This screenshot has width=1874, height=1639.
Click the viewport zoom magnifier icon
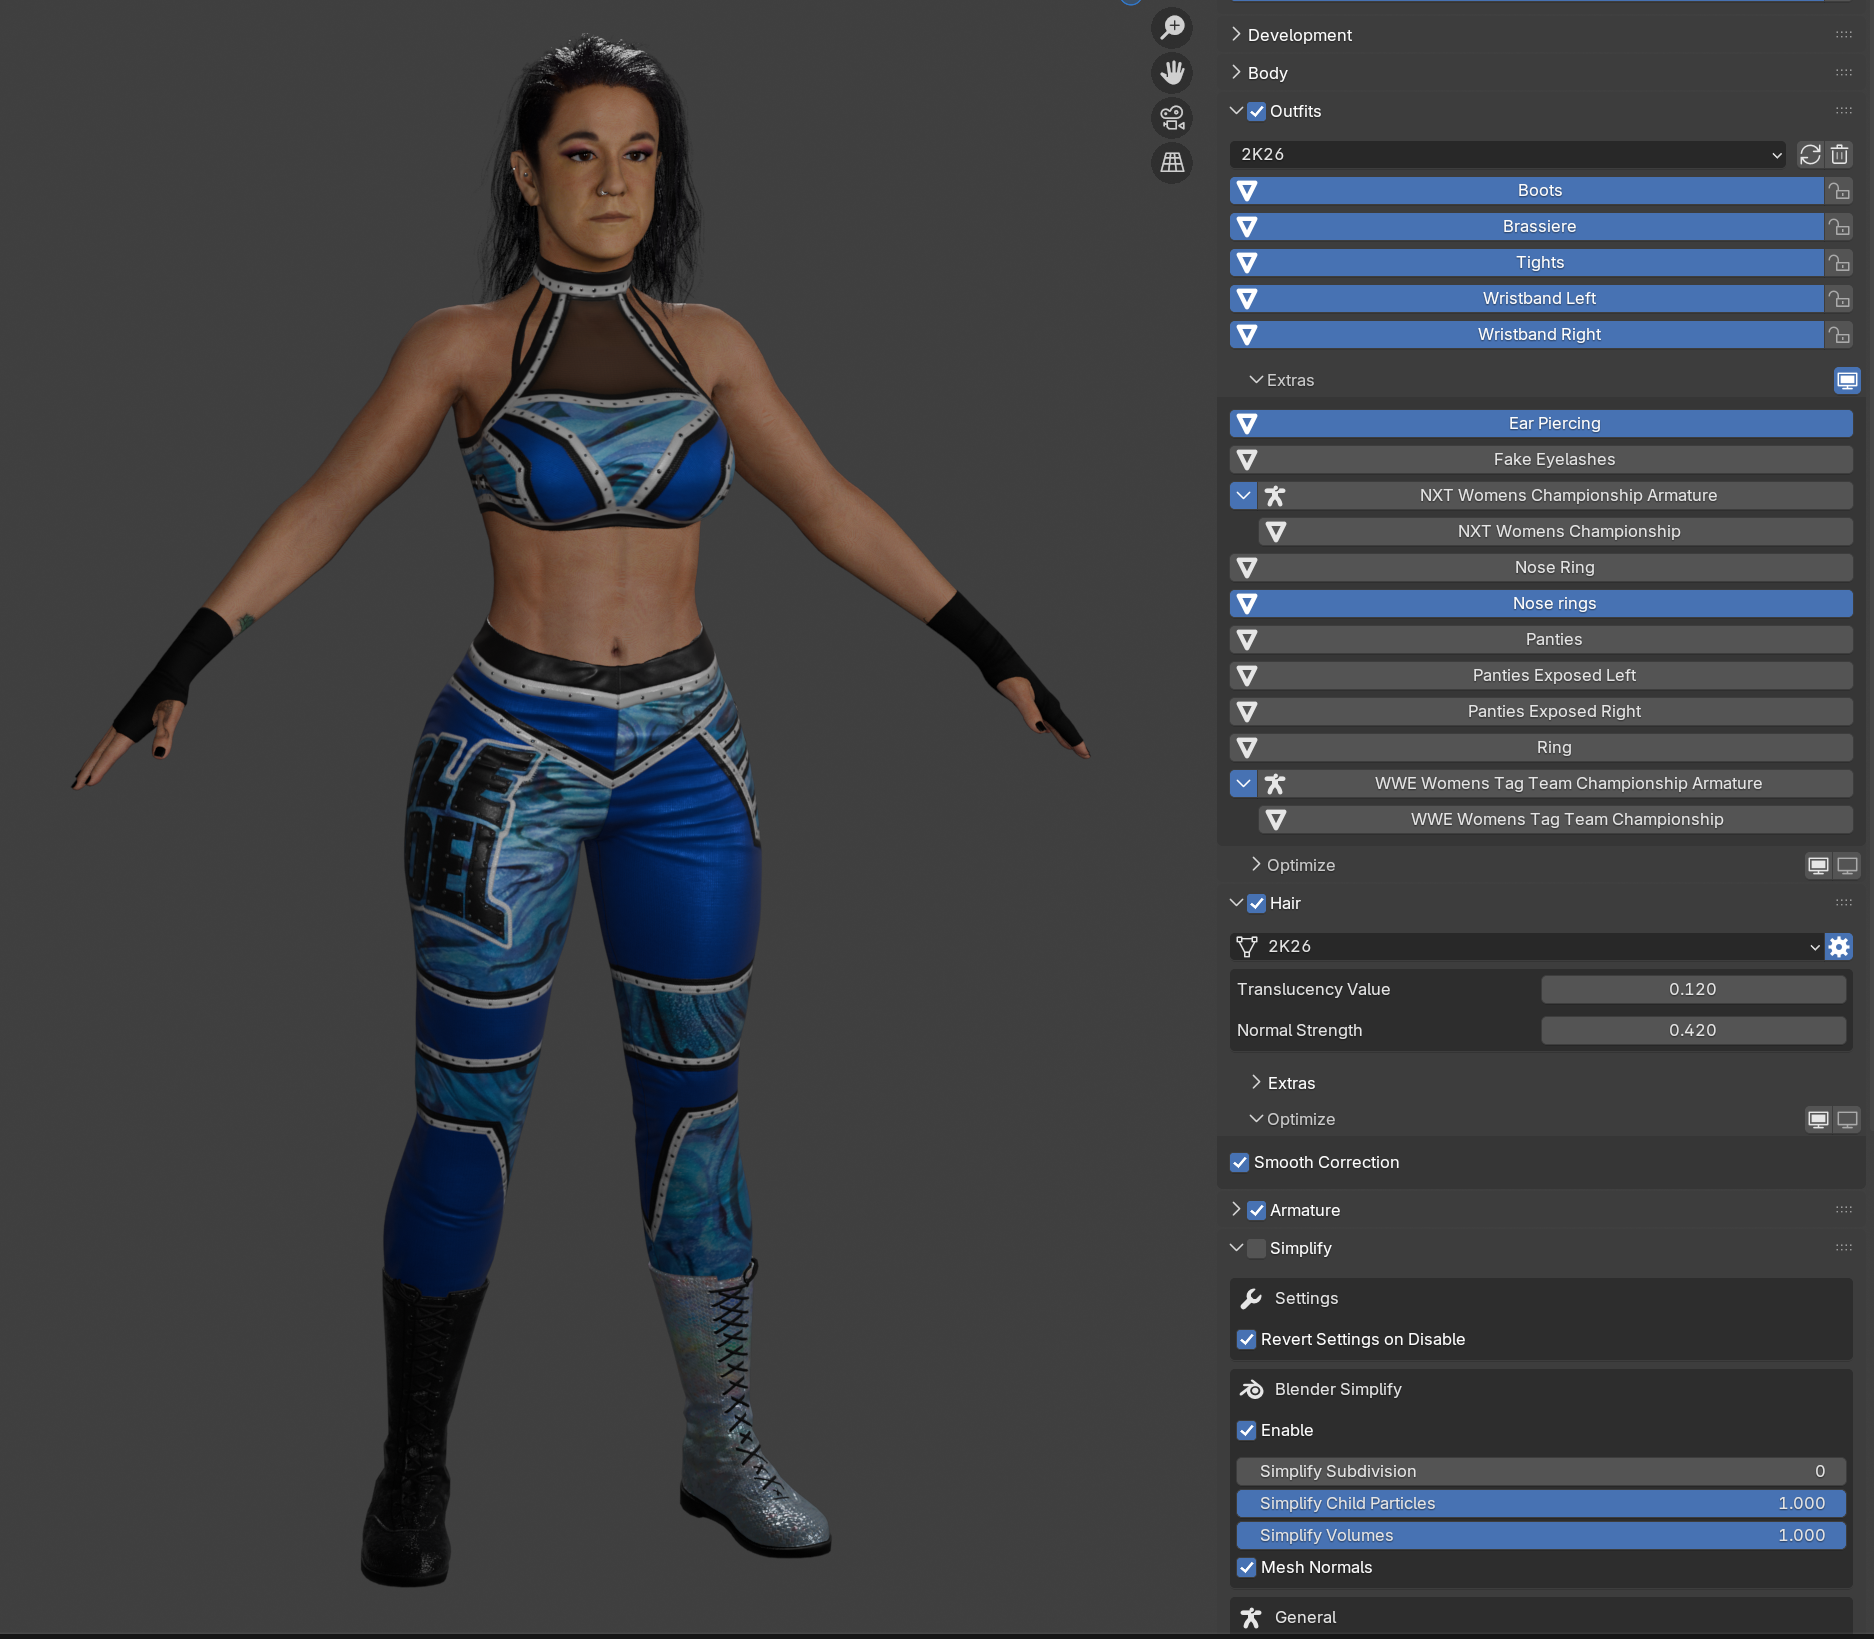pos(1172,27)
